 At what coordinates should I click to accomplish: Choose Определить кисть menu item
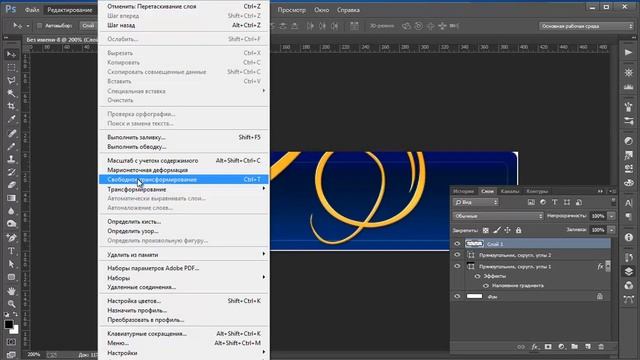coord(184,222)
